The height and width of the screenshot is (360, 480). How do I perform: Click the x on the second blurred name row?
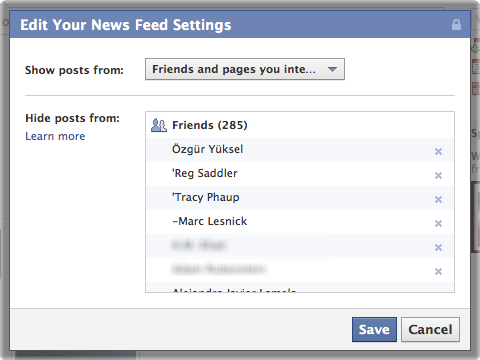coord(438,271)
